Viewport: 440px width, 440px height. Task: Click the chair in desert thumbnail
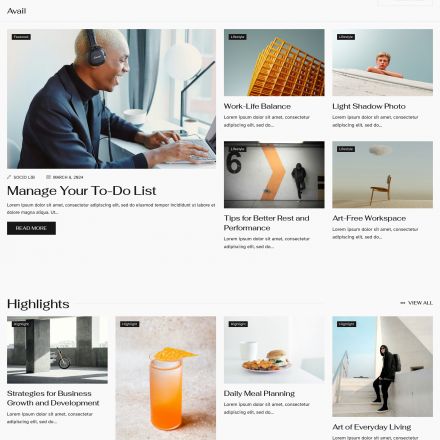pos(382,174)
